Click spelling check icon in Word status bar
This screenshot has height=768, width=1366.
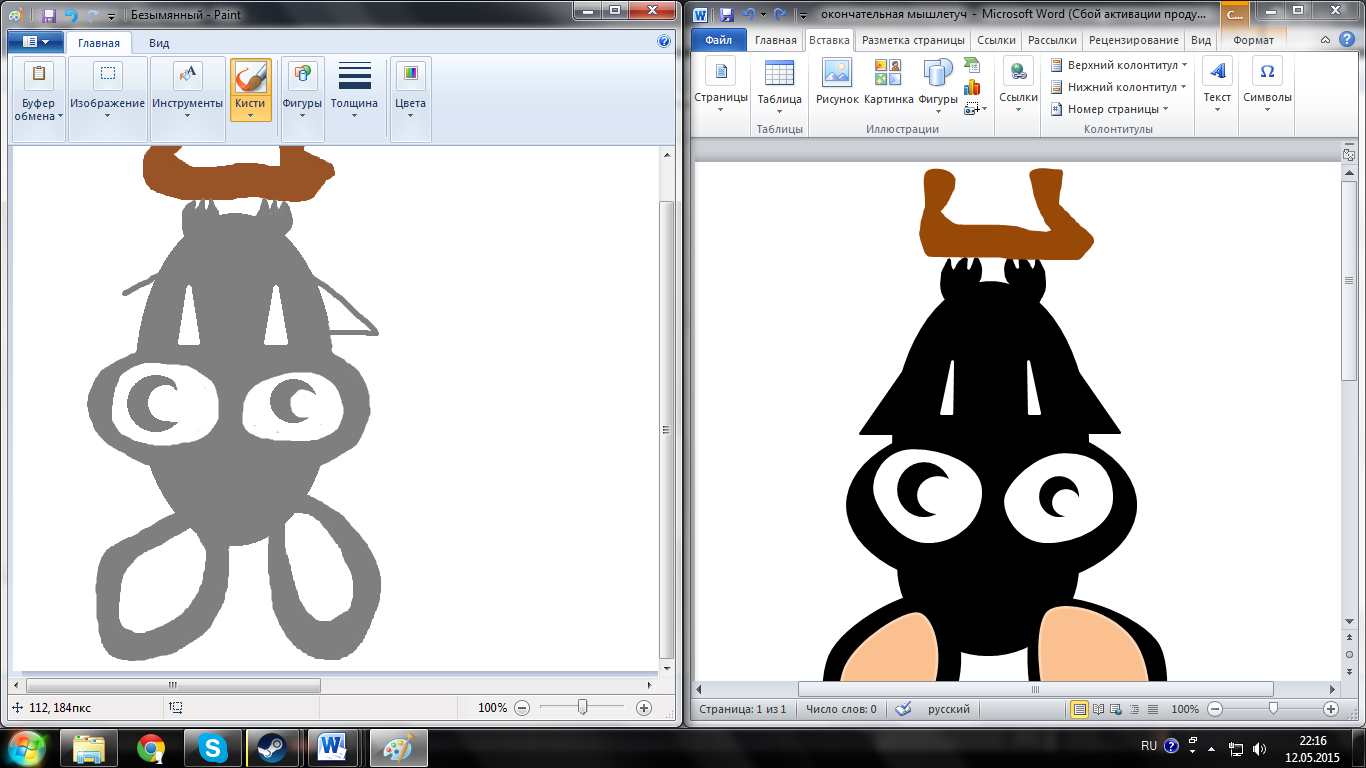904,709
